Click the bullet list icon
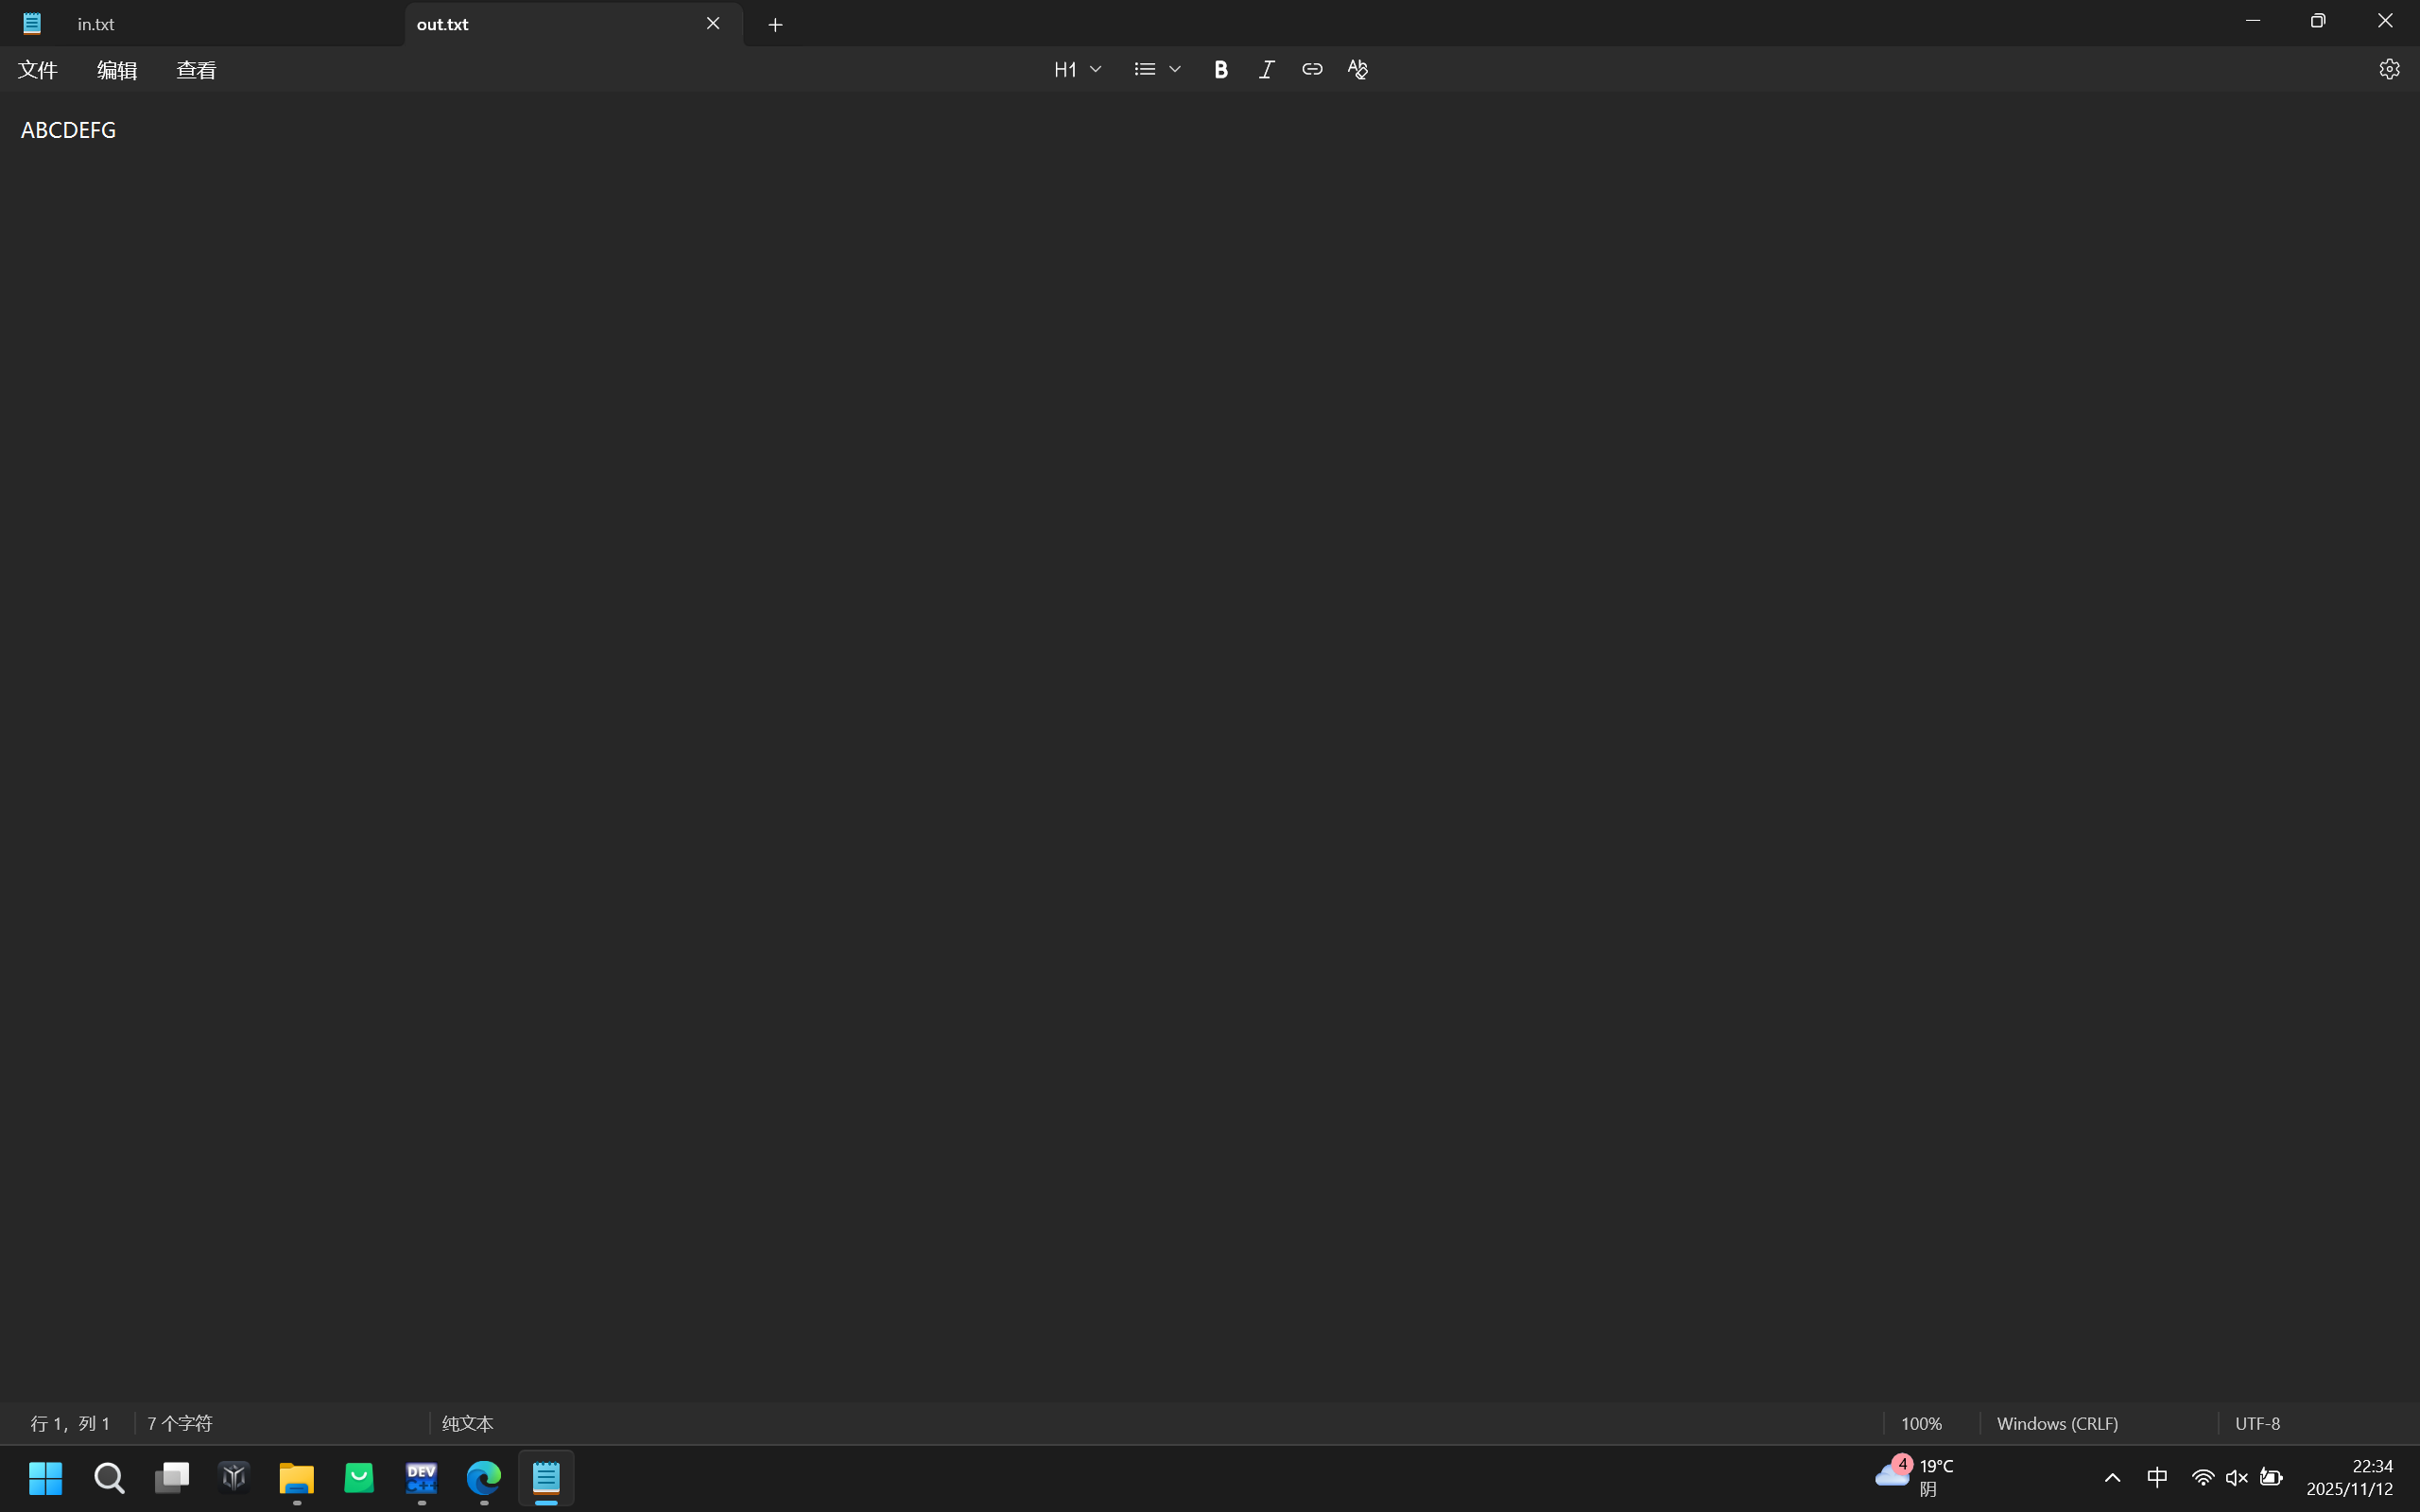 (1145, 69)
